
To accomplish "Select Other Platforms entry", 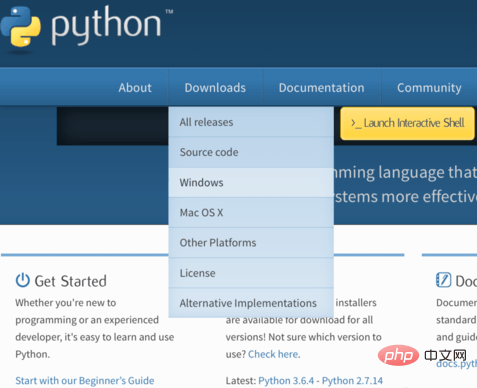I will (251, 243).
